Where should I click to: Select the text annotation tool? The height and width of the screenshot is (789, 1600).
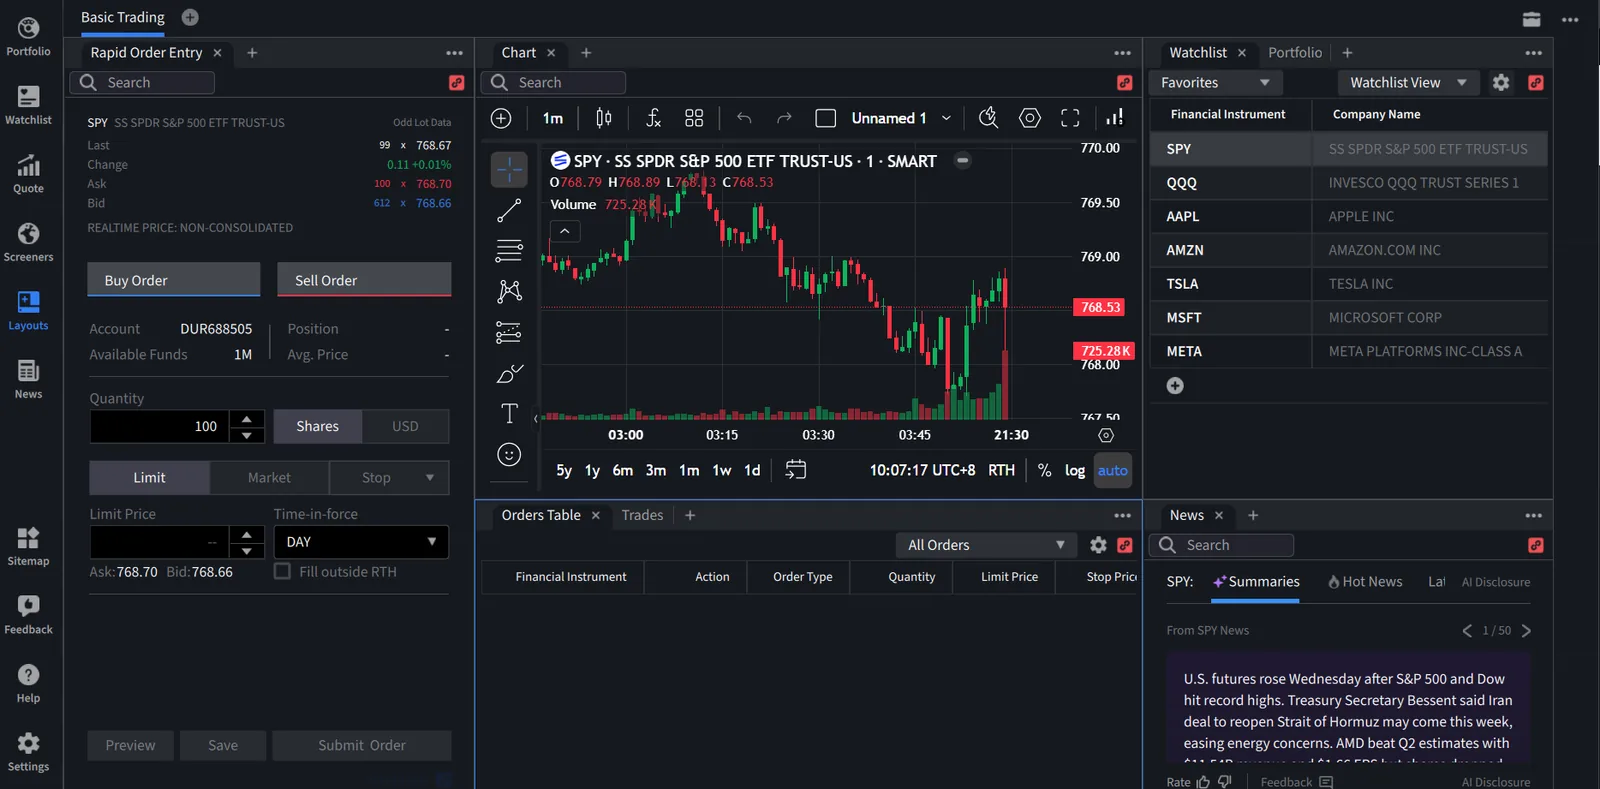pyautogui.click(x=509, y=413)
